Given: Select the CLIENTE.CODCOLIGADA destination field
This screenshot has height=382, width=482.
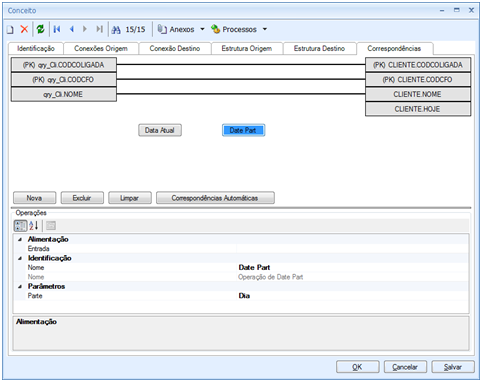Looking at the screenshot, I should point(418,65).
